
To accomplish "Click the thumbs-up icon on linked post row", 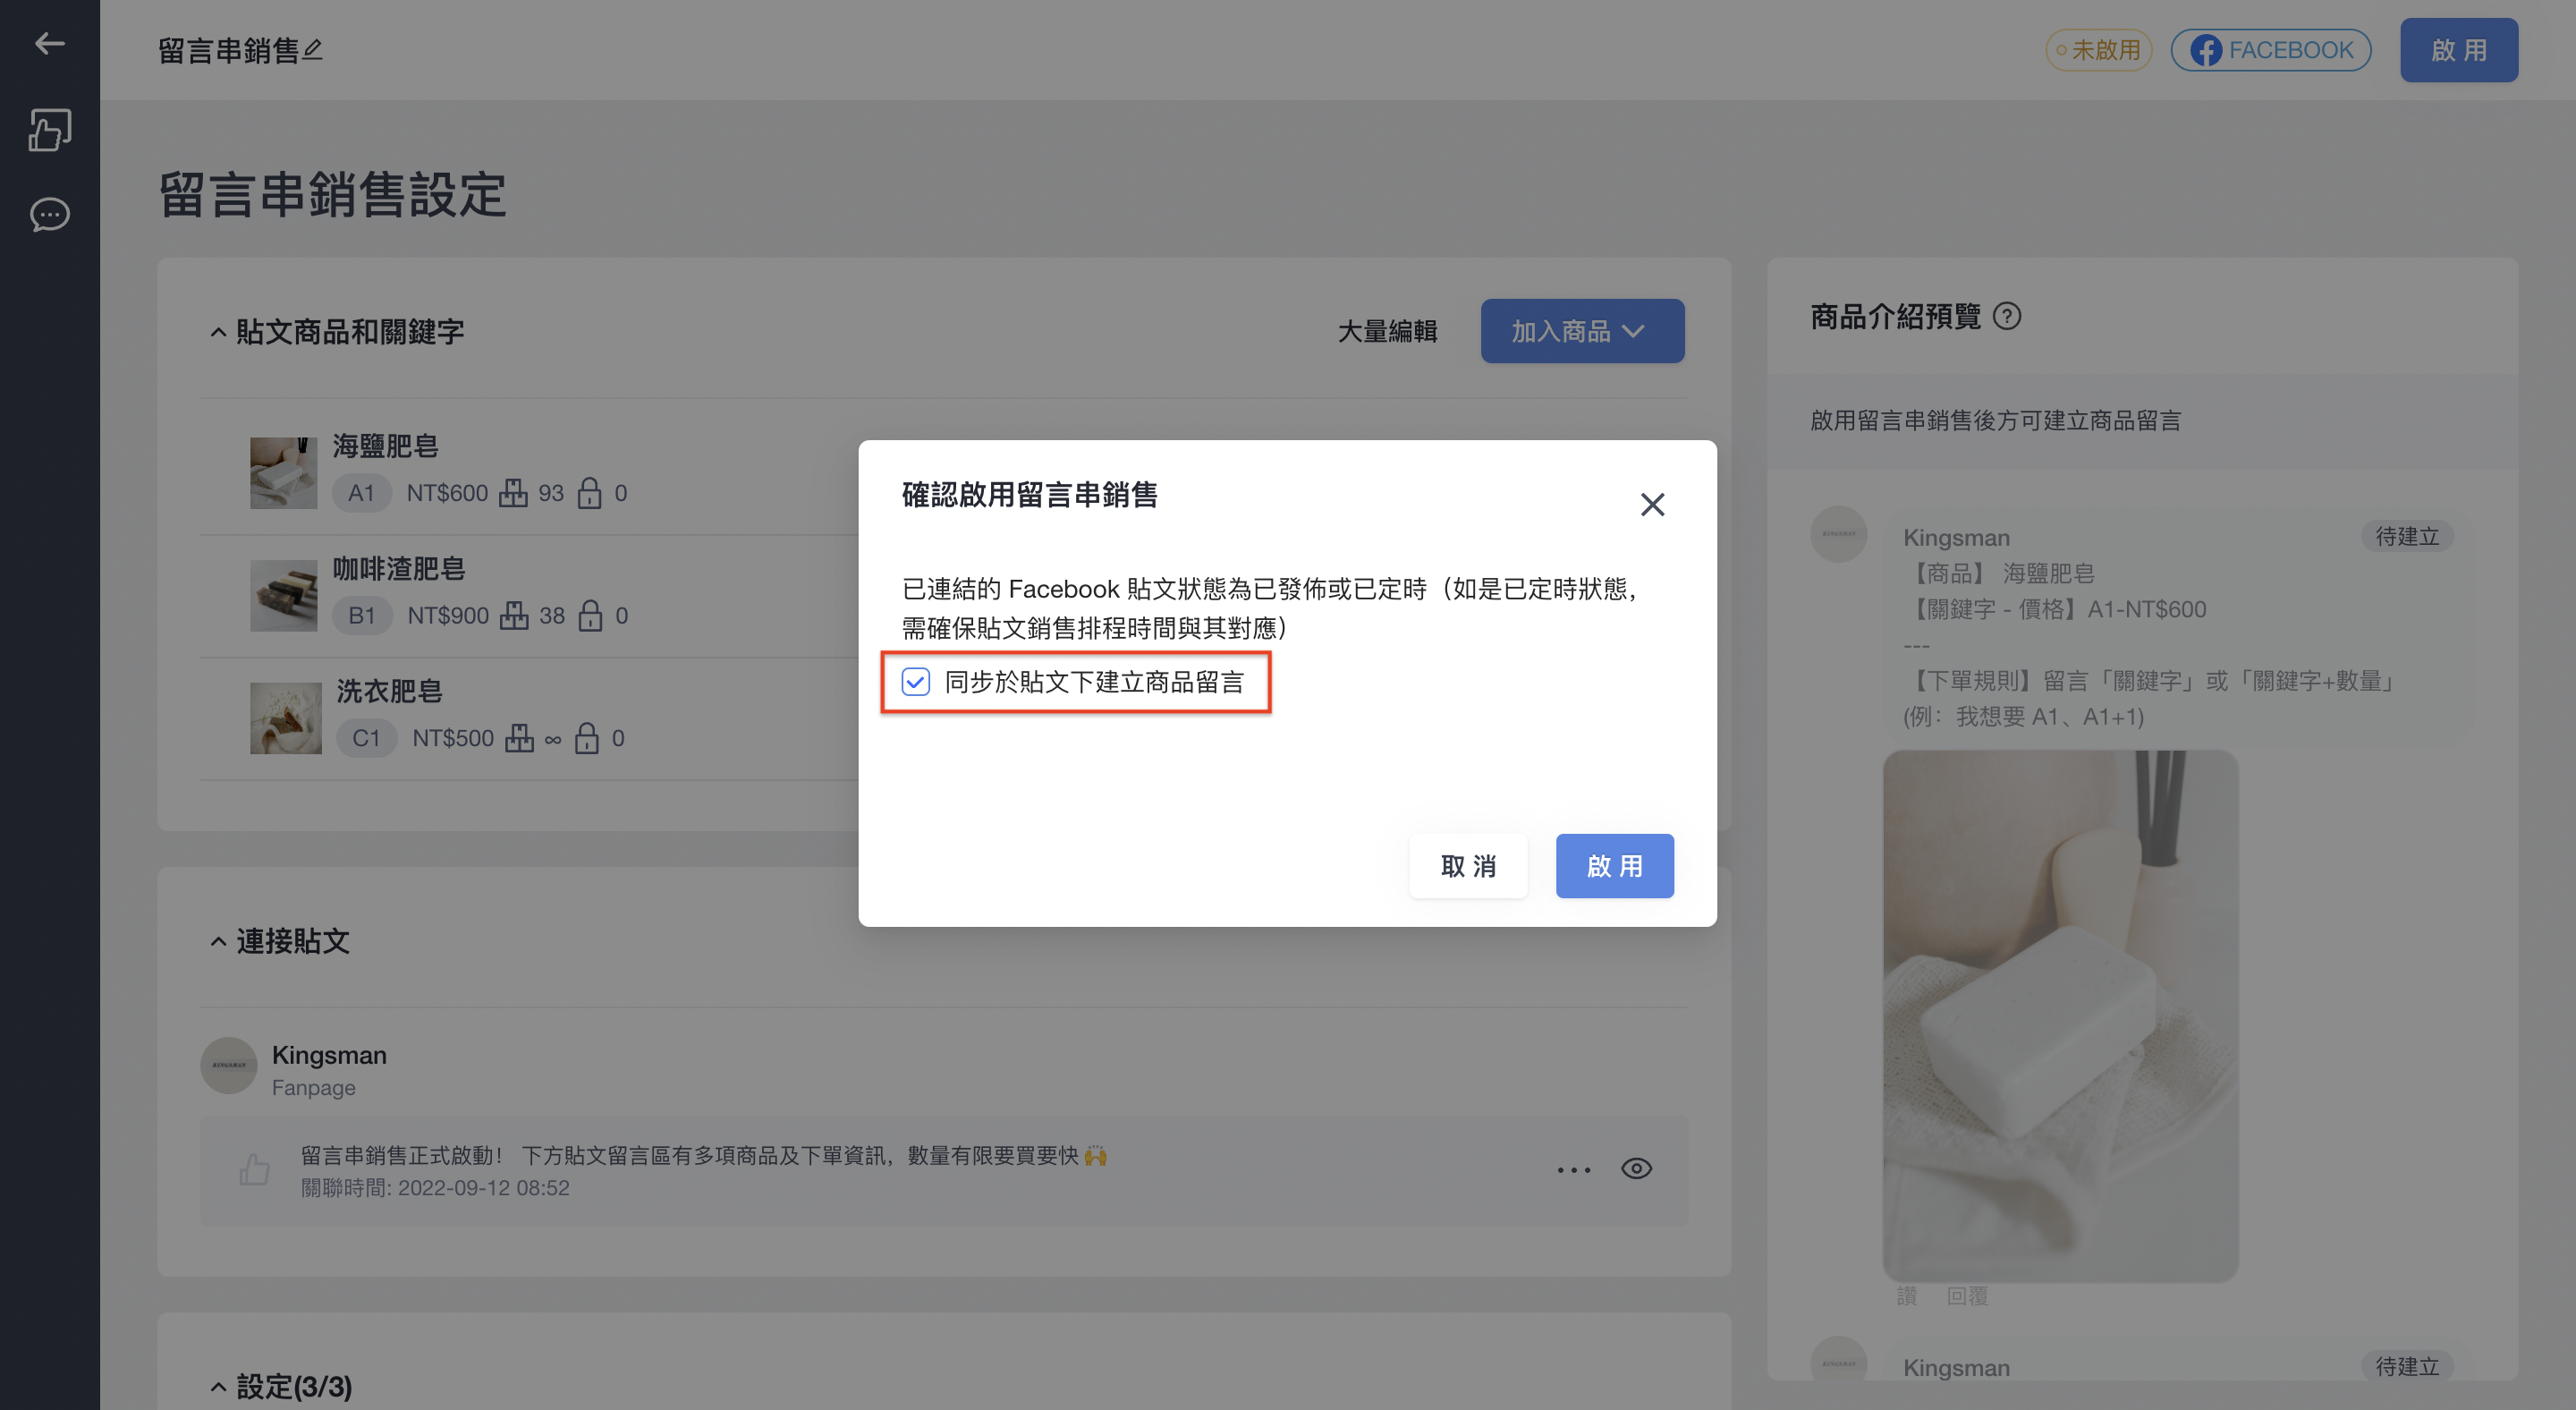I will click(x=254, y=1169).
